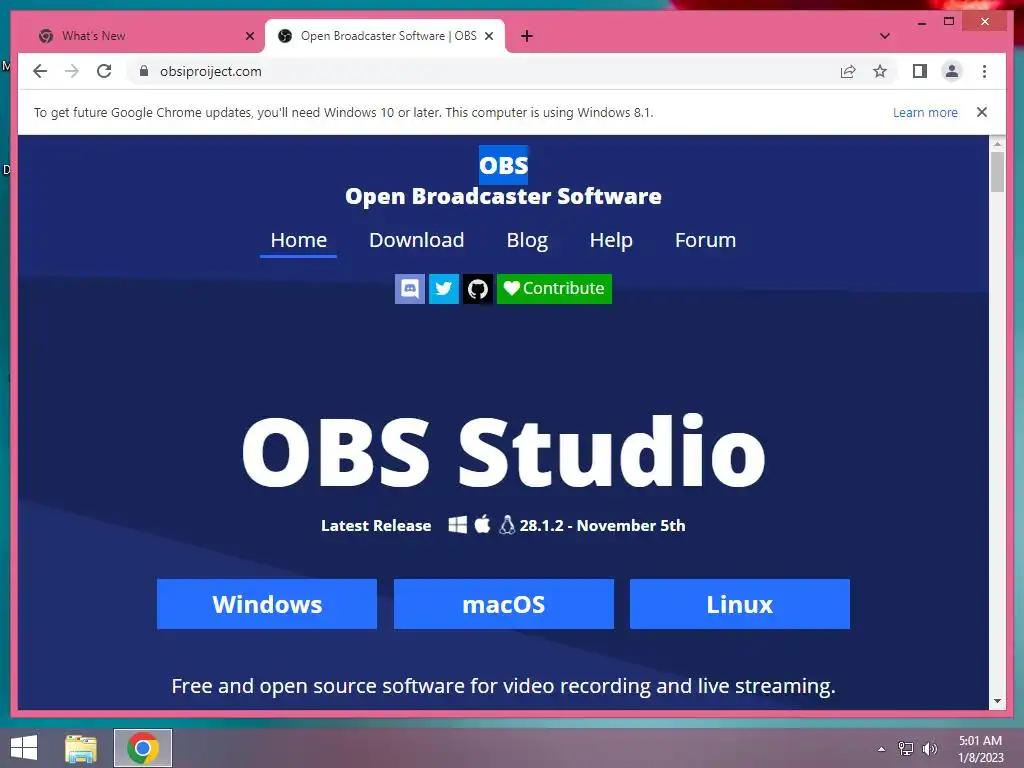This screenshot has width=1024, height=768.
Task: Click the Apple logo beside Latest Release
Action: (483, 524)
